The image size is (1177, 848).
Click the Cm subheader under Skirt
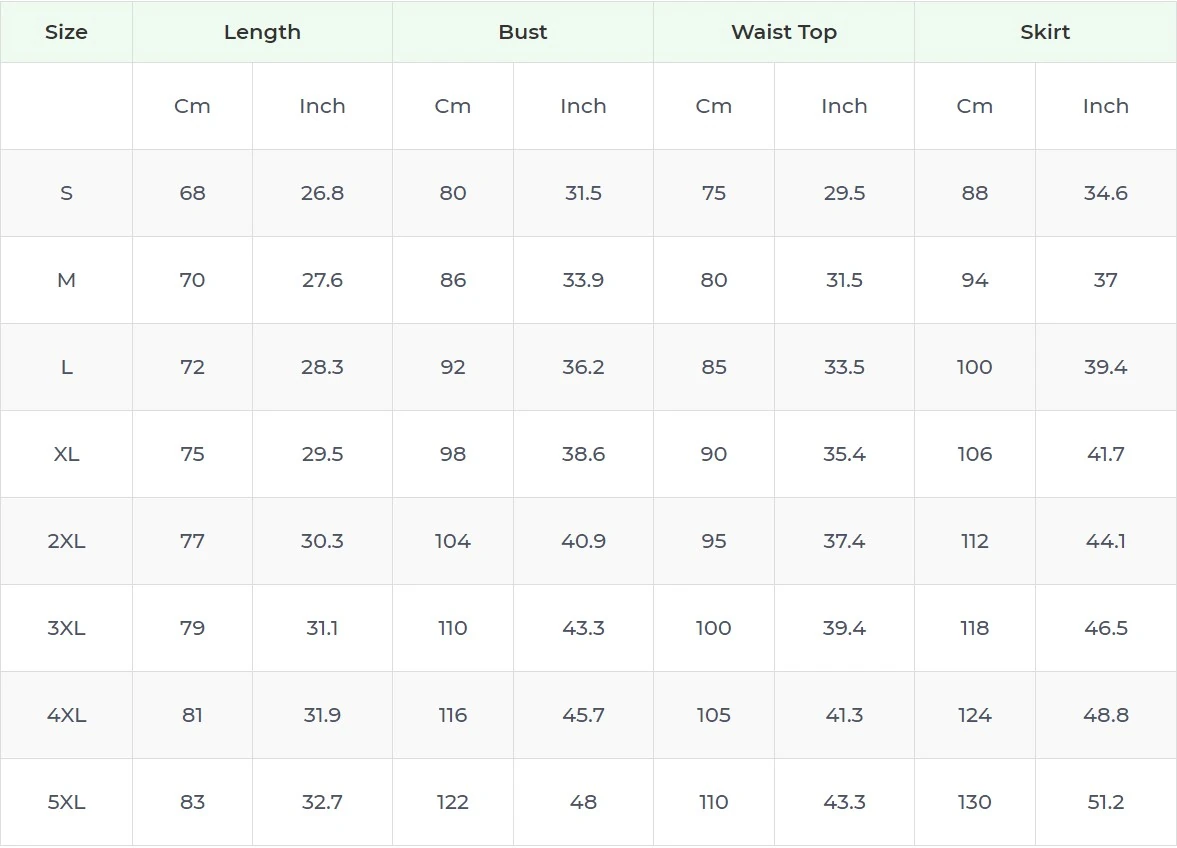pyautogui.click(x=974, y=106)
